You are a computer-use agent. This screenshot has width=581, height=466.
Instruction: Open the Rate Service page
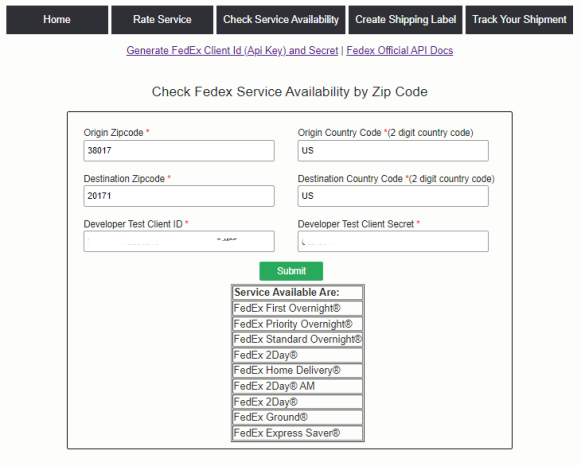coord(162,20)
